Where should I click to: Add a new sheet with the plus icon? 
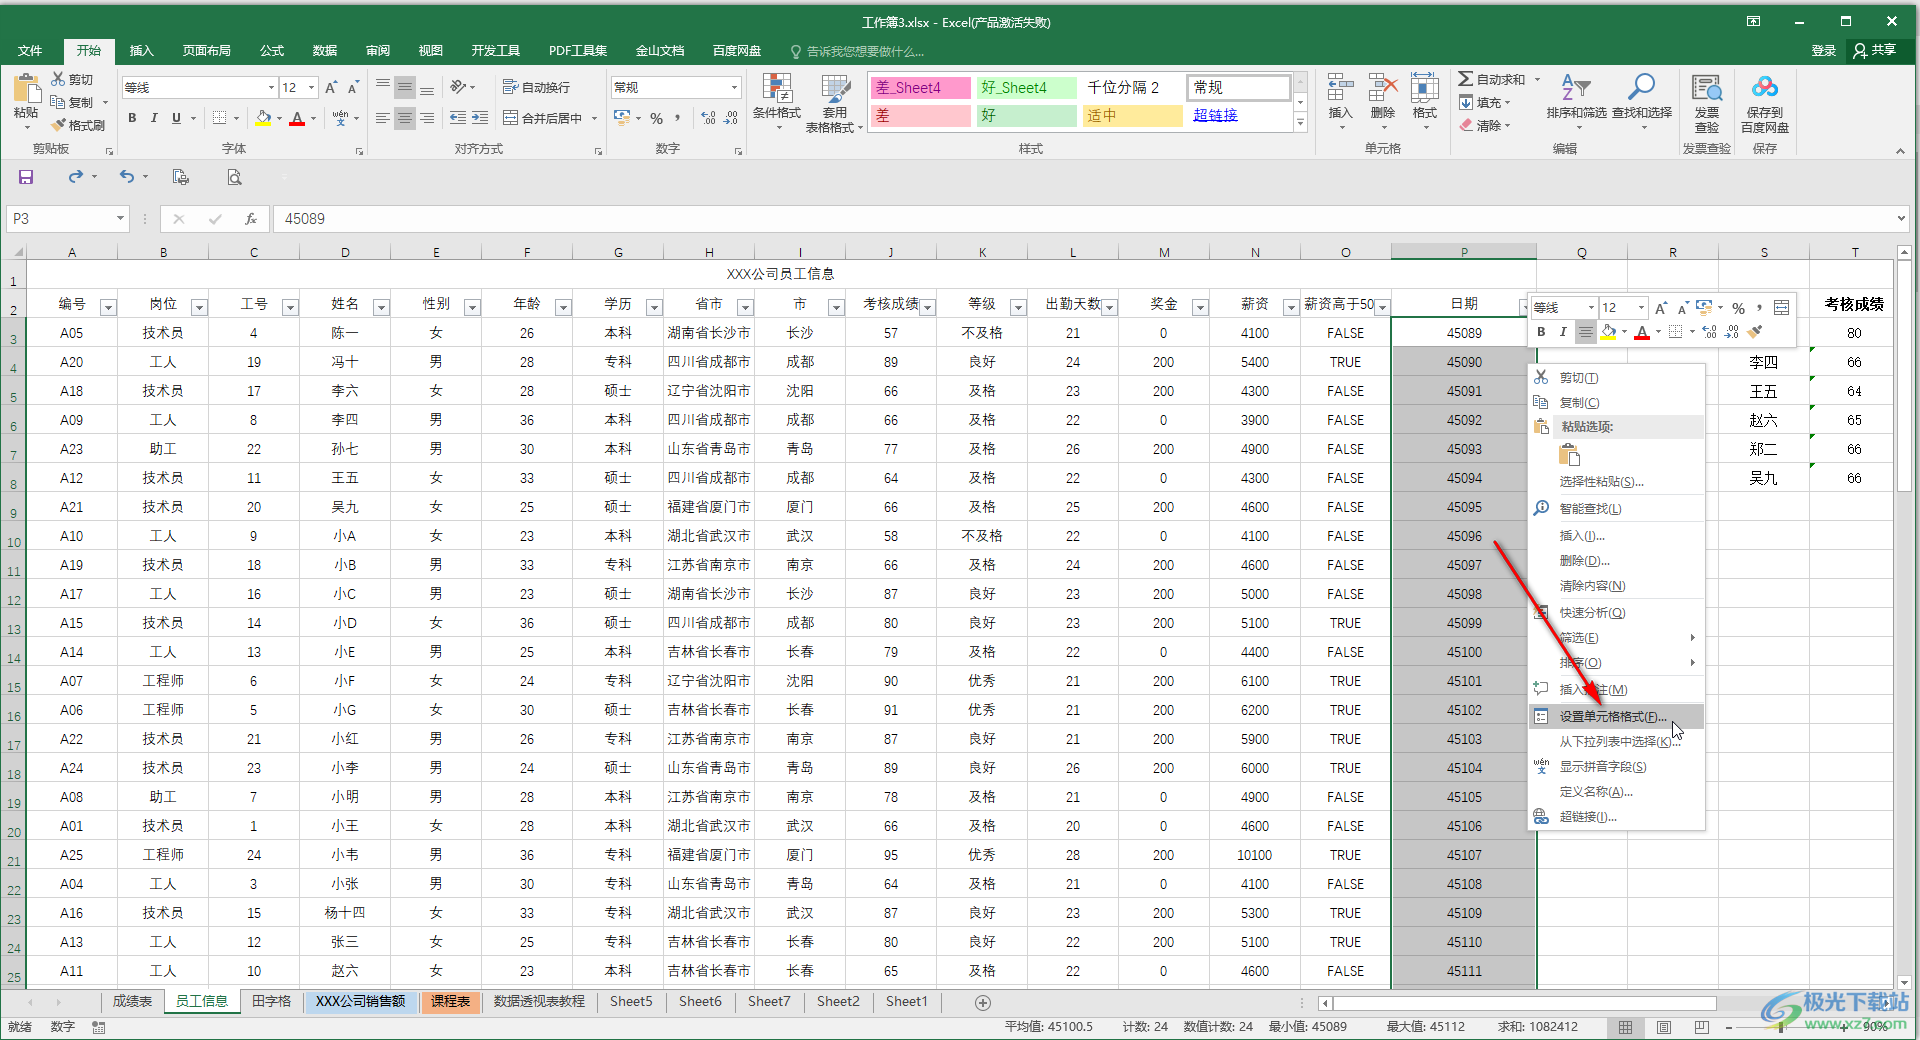983,1002
